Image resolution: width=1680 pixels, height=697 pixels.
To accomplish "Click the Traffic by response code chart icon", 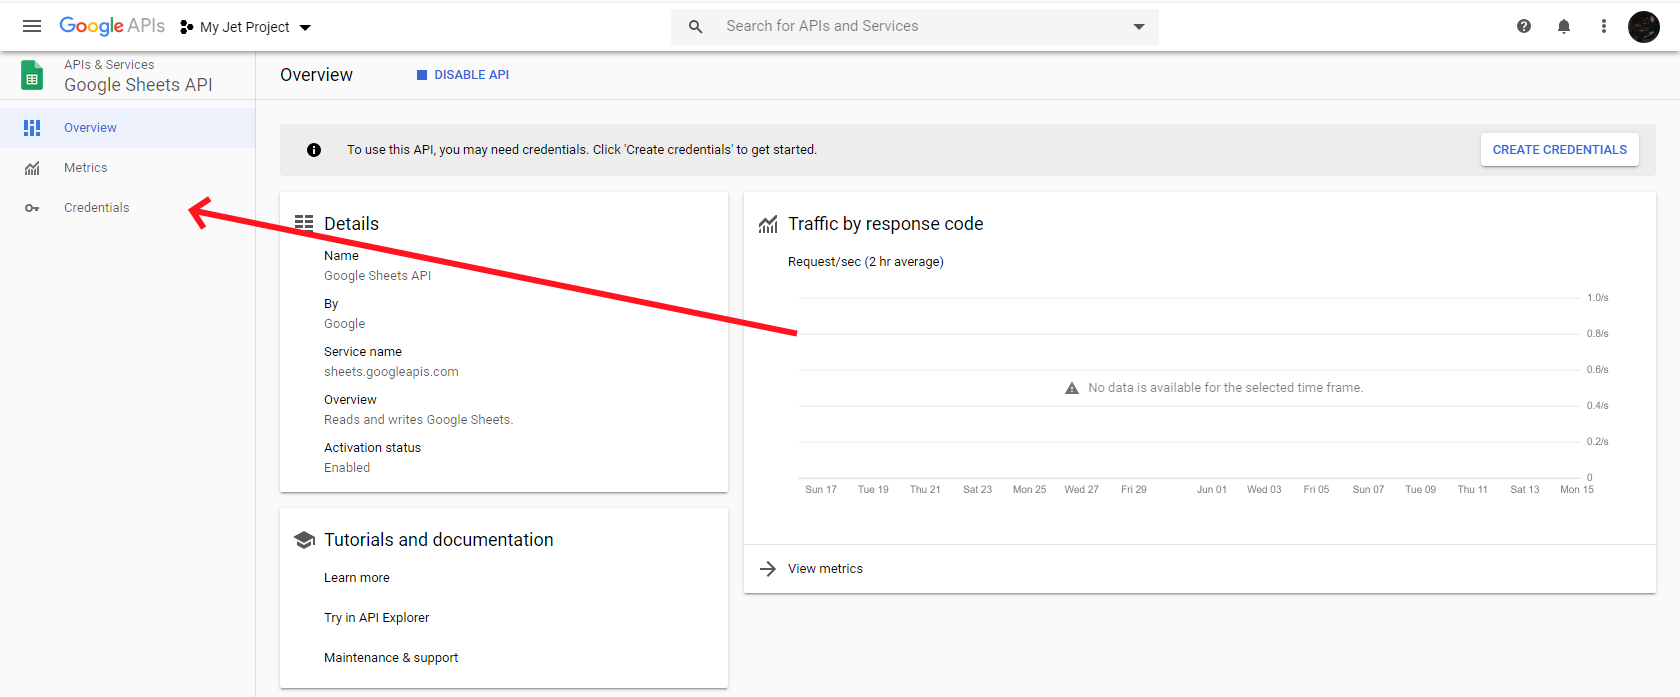I will (768, 224).
